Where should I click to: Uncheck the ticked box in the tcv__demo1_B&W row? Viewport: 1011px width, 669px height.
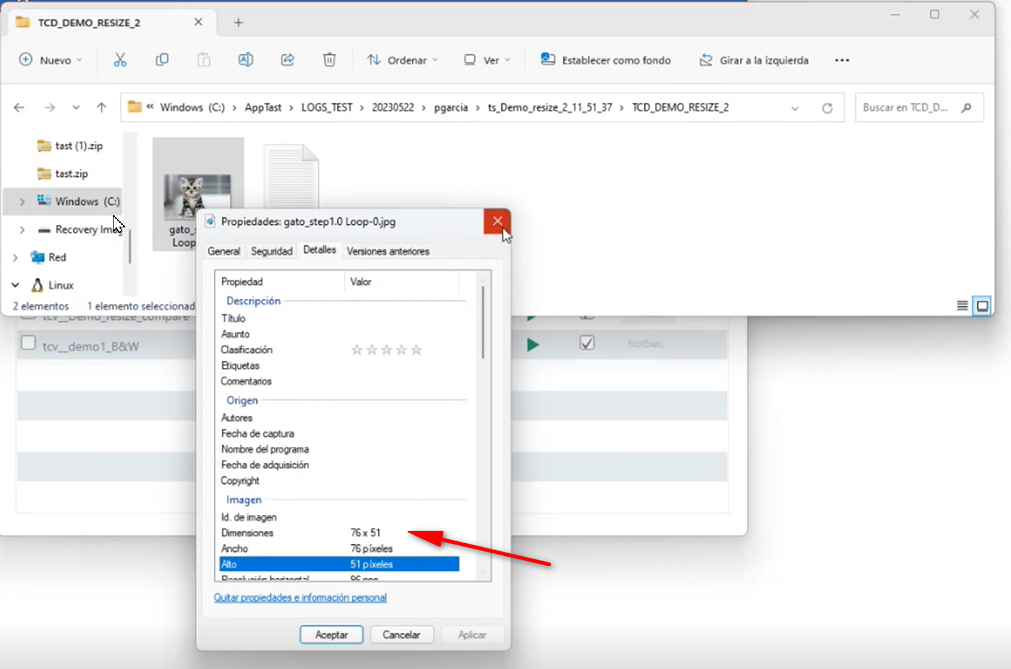pos(587,343)
